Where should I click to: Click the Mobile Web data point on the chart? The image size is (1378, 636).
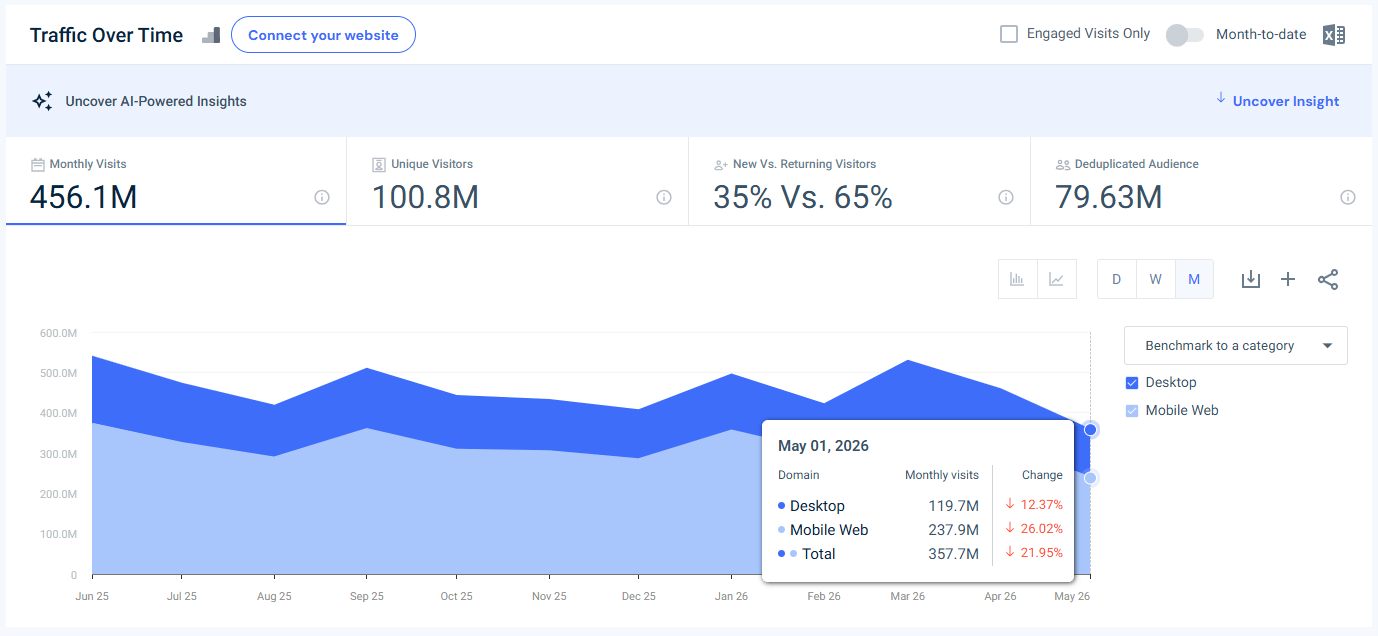(1091, 478)
